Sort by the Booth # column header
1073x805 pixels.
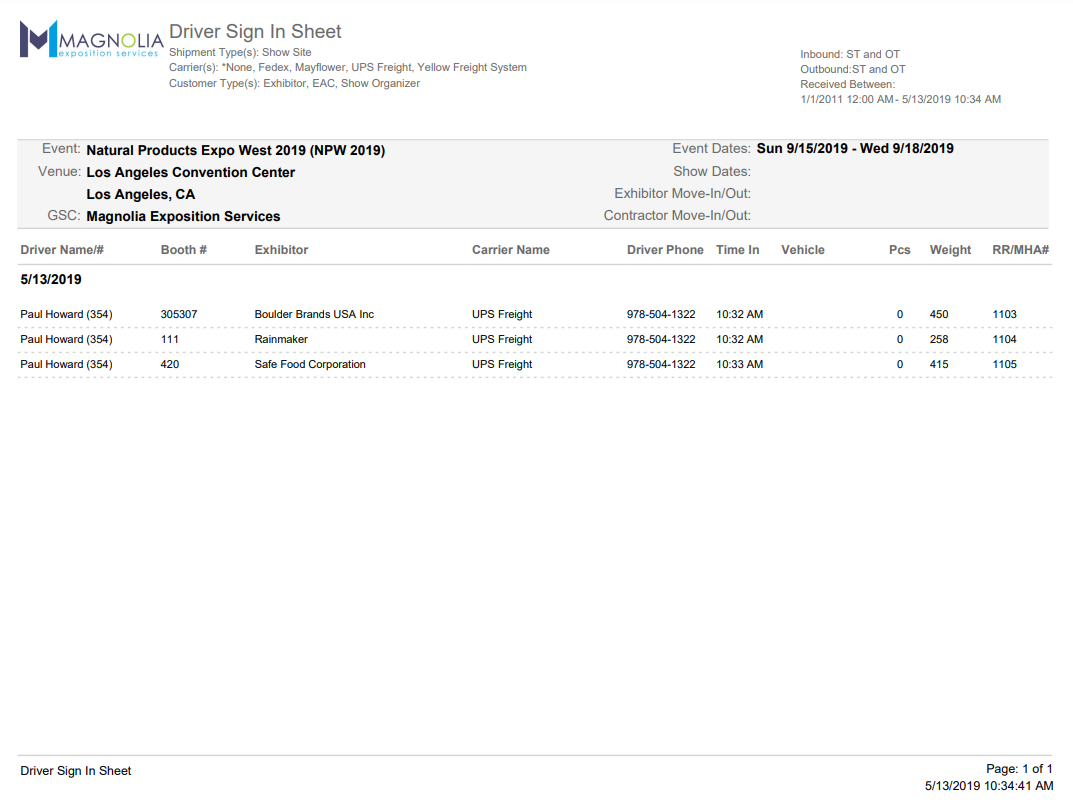(184, 249)
